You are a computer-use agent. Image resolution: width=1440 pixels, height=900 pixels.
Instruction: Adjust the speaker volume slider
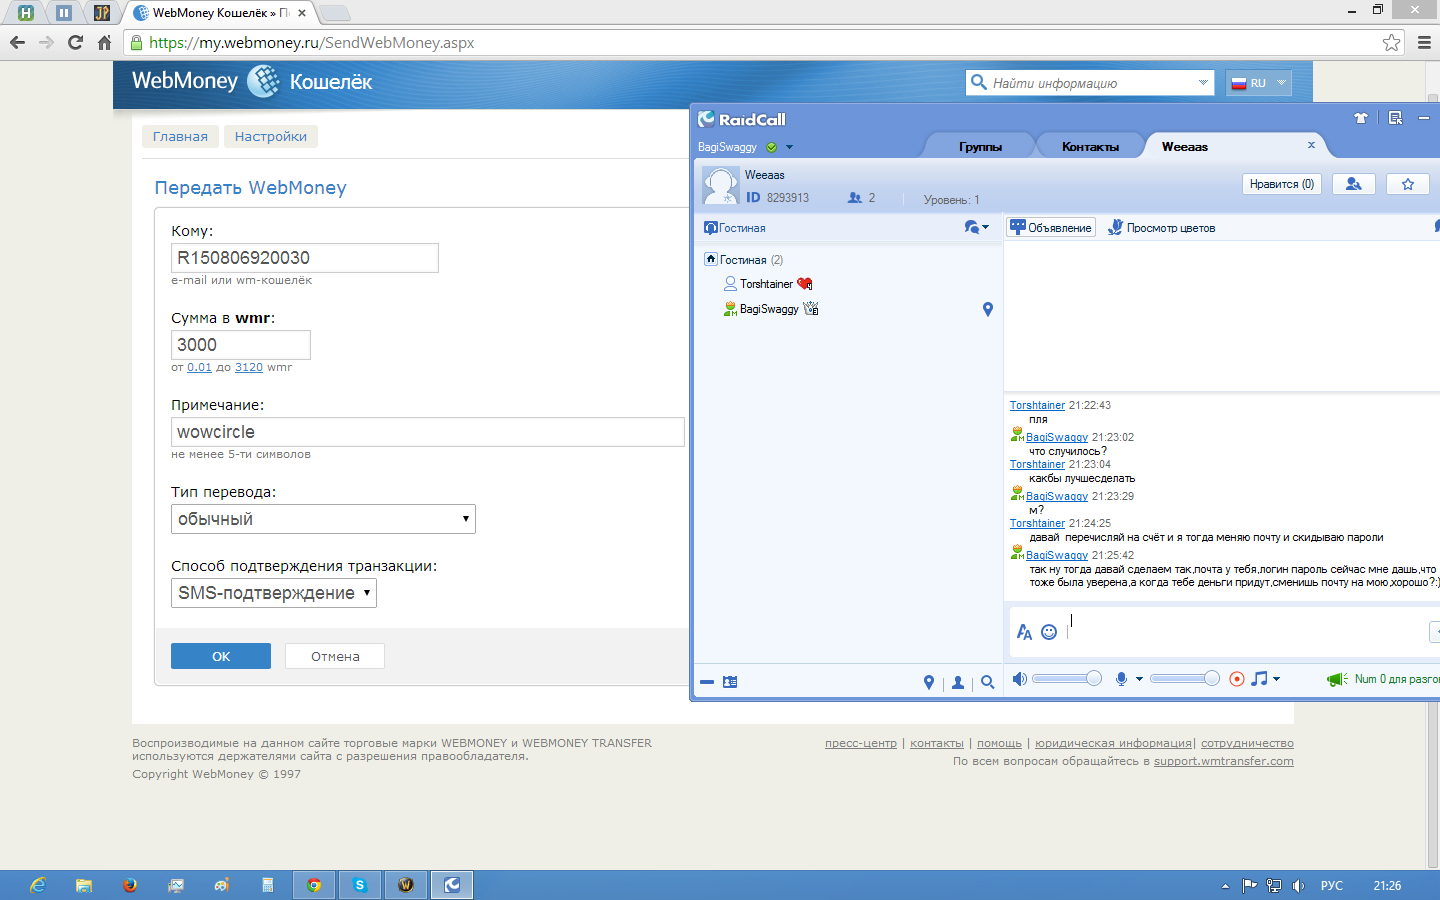click(1066, 679)
